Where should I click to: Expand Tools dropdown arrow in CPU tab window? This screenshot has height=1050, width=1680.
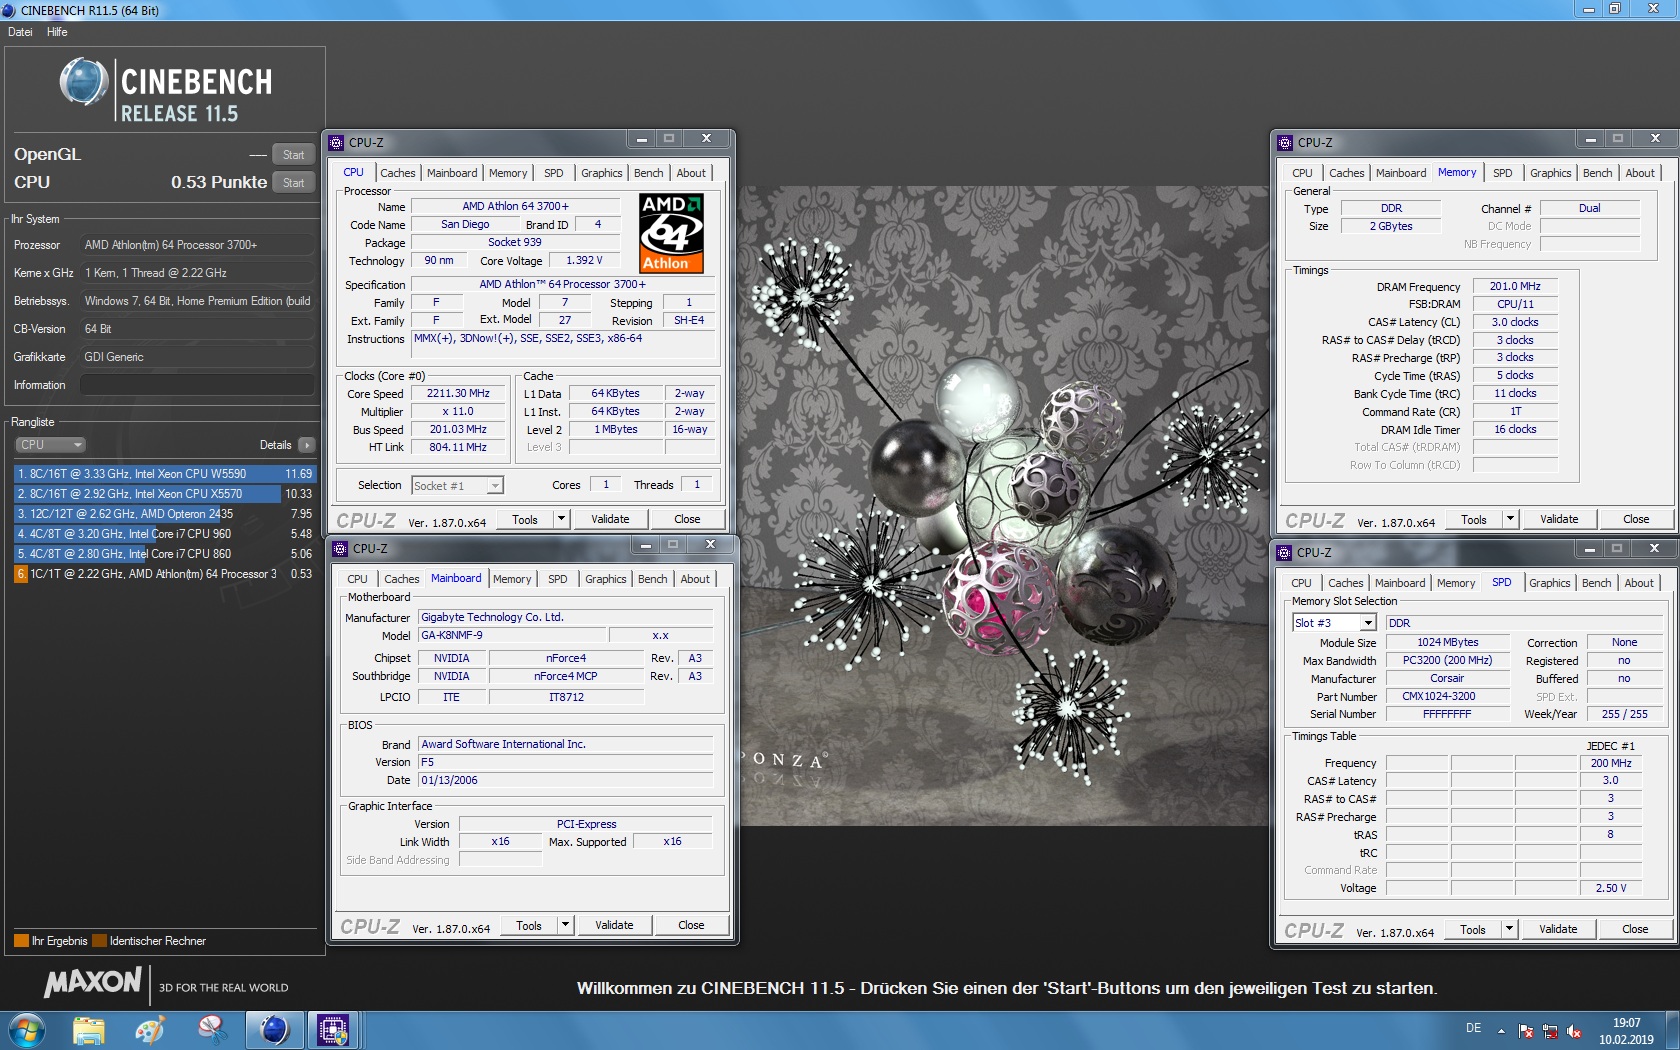561,519
